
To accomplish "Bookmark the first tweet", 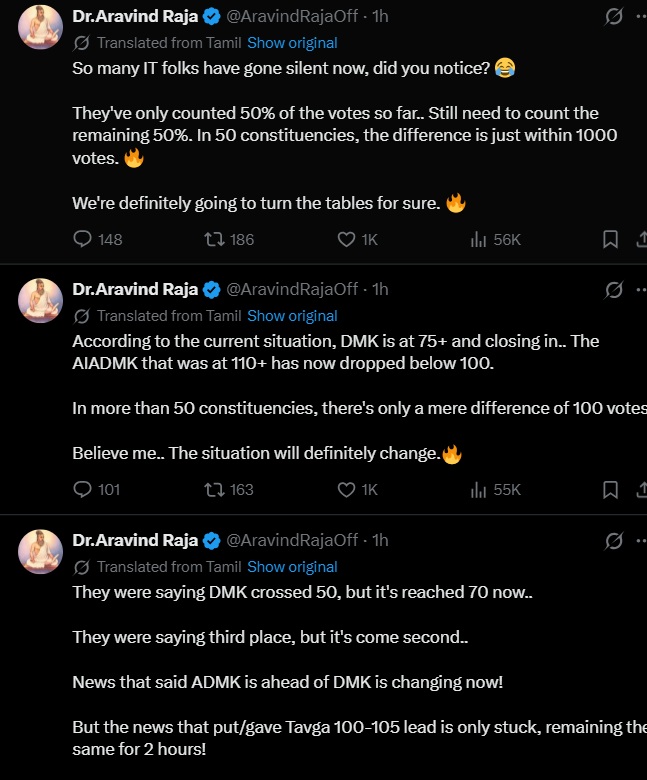I will [x=610, y=239].
